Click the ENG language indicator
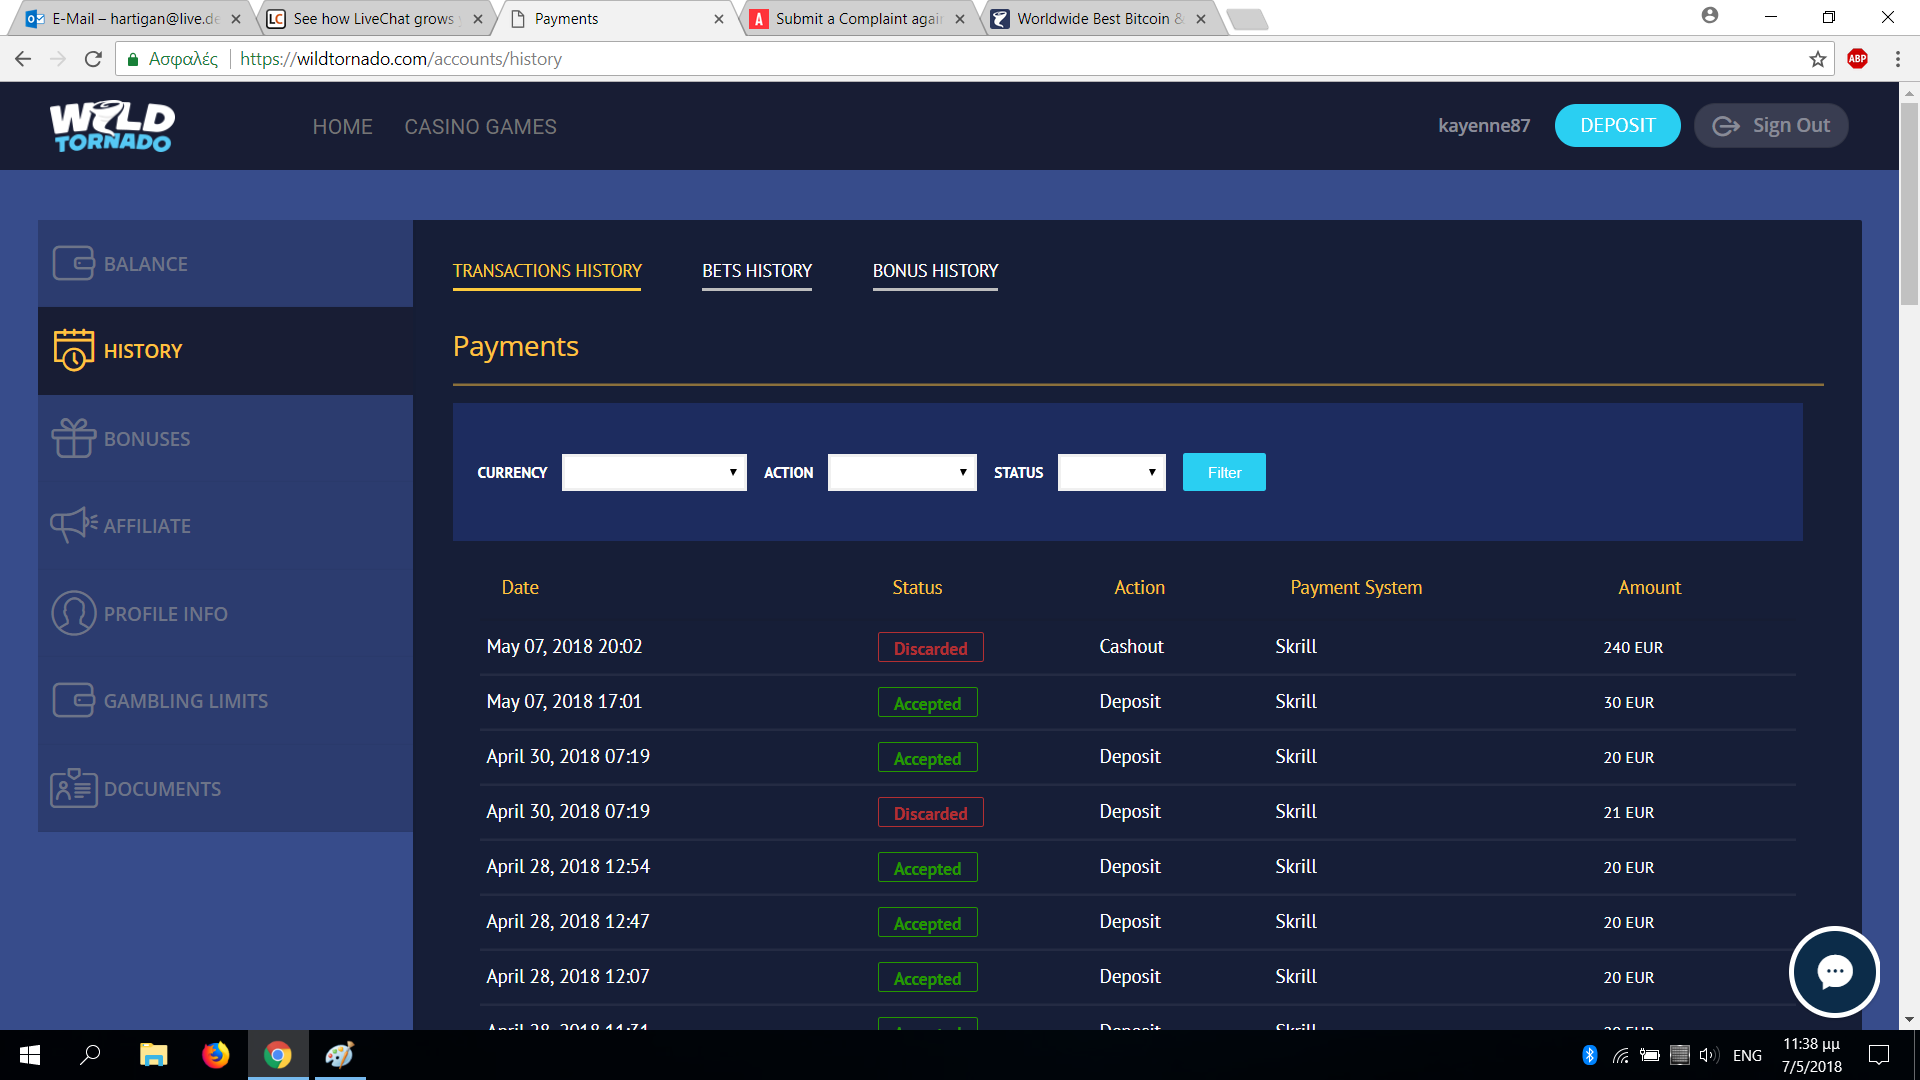The width and height of the screenshot is (1920, 1080). [1747, 1055]
